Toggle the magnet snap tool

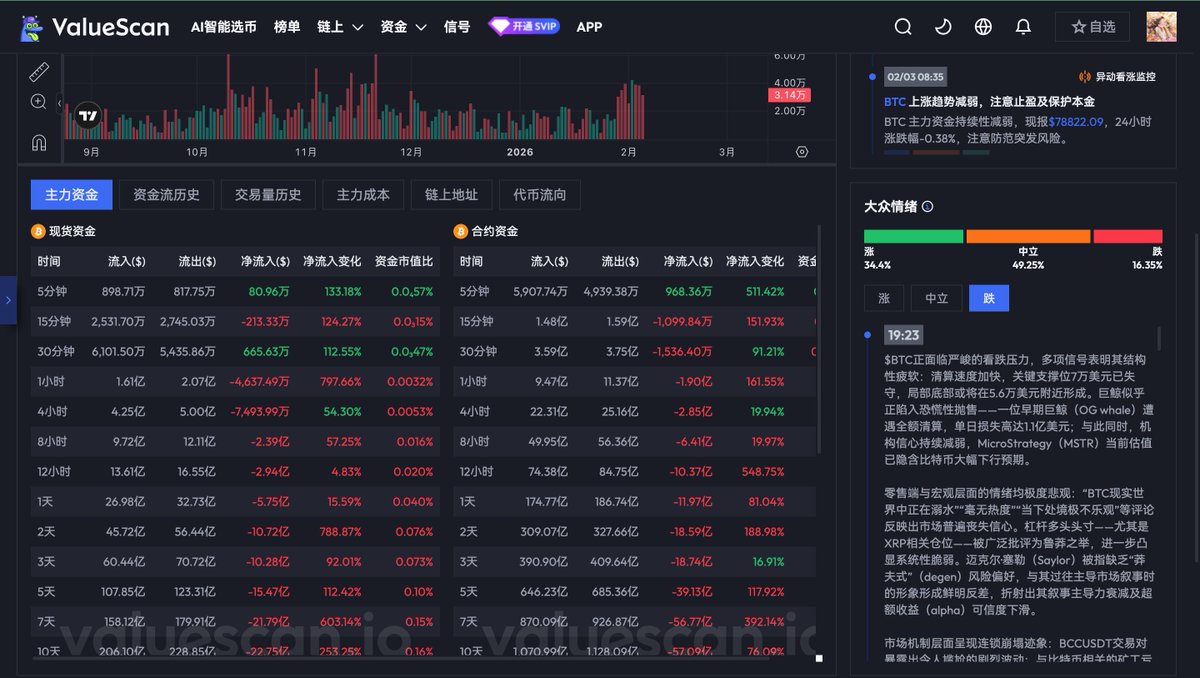[x=39, y=142]
